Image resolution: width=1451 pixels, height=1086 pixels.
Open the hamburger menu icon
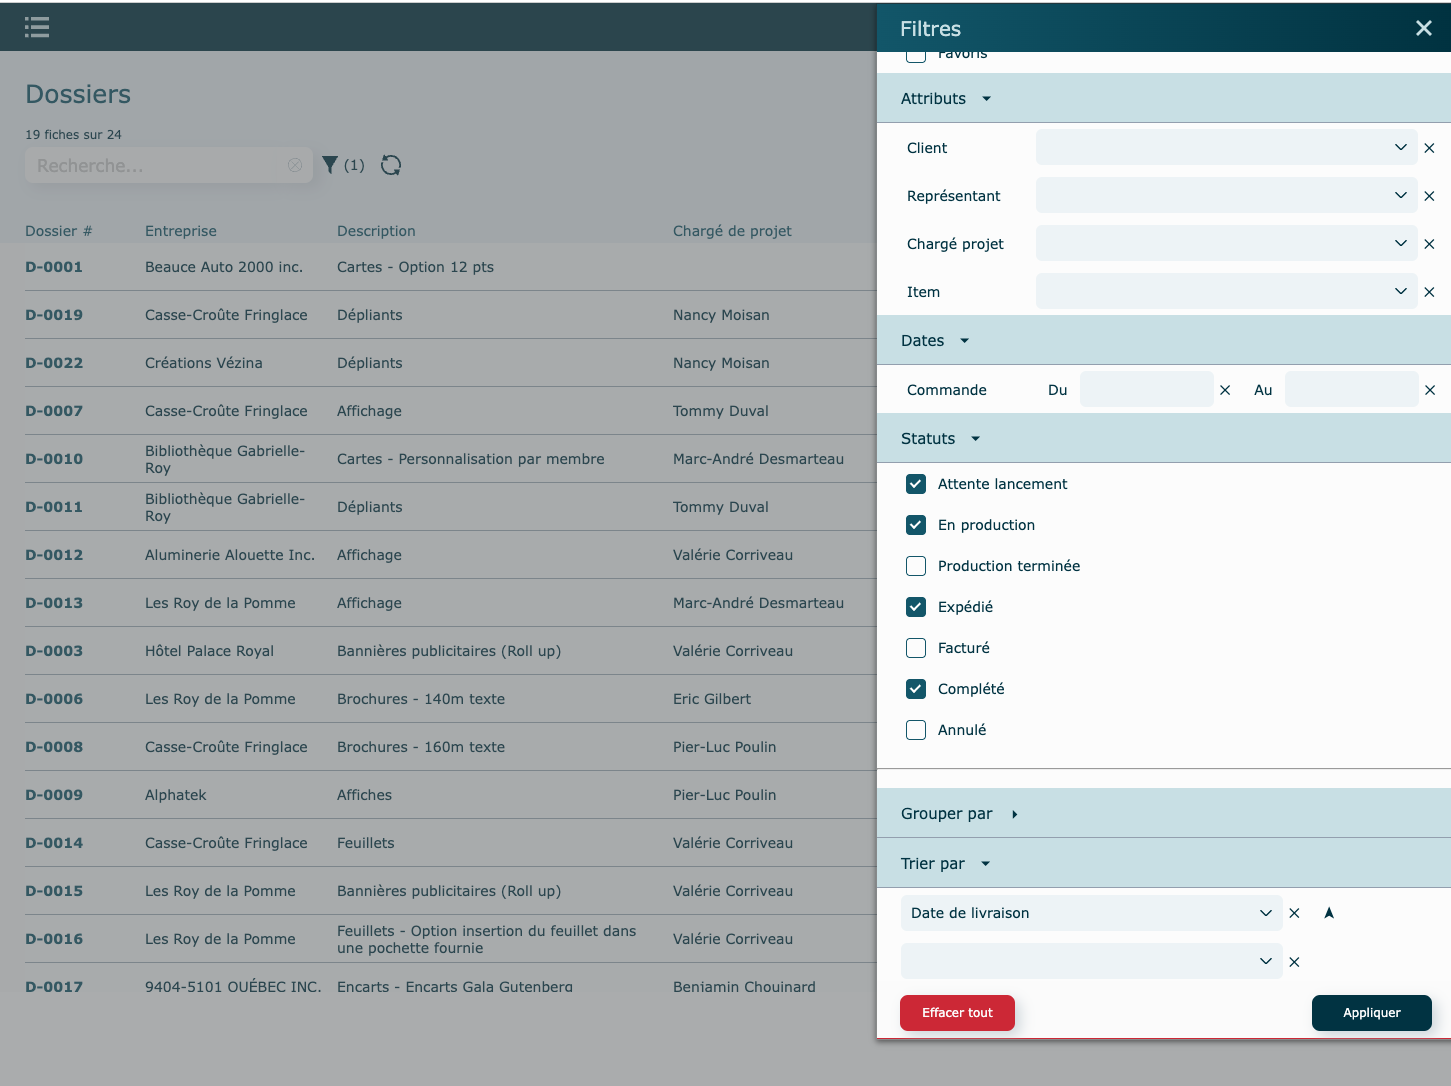[37, 27]
